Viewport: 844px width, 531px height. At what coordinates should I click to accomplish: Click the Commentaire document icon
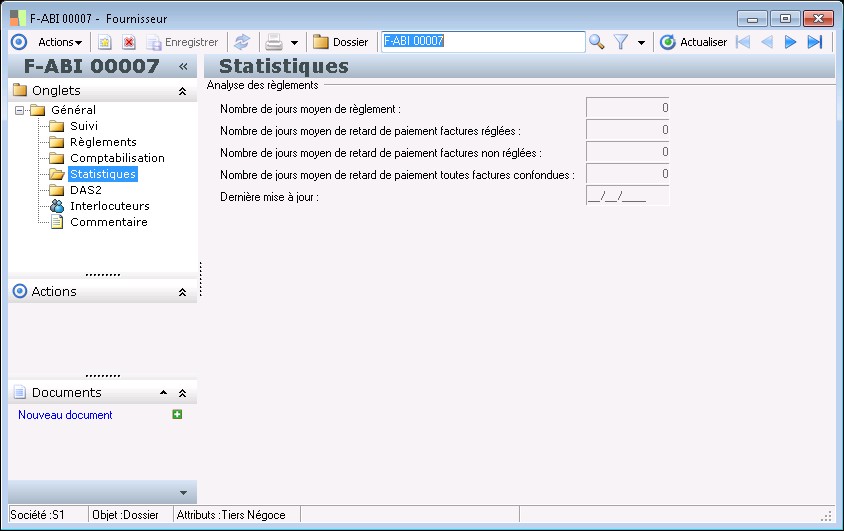pos(57,222)
